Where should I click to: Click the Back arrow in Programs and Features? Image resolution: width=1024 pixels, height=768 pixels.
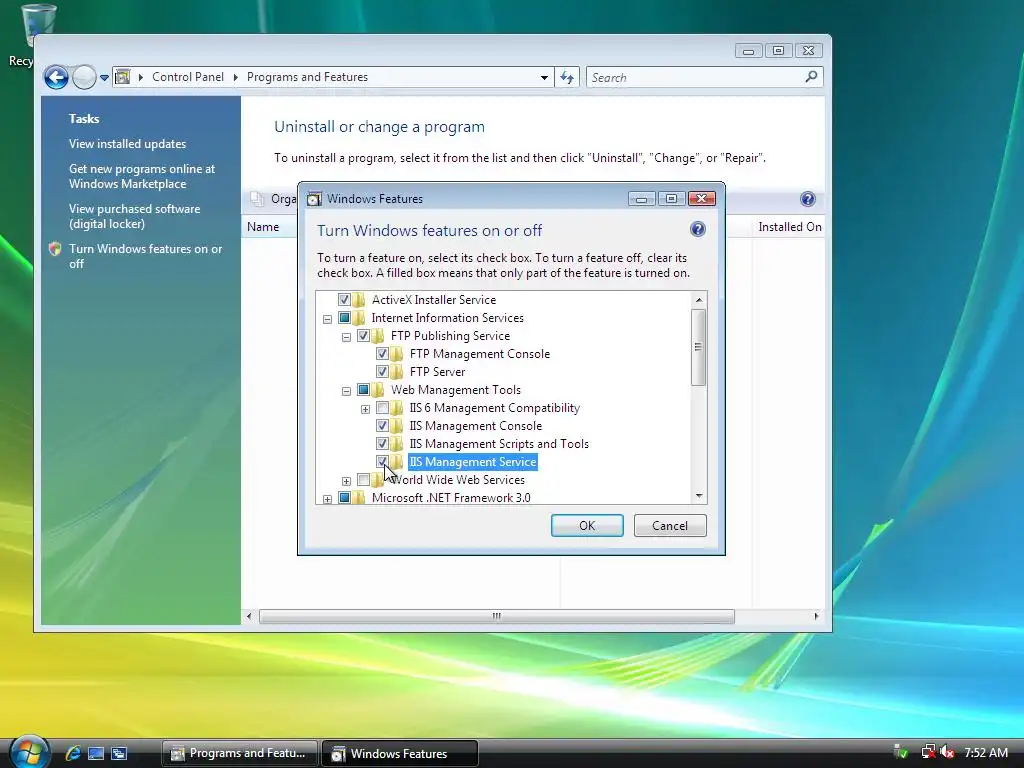coord(57,78)
